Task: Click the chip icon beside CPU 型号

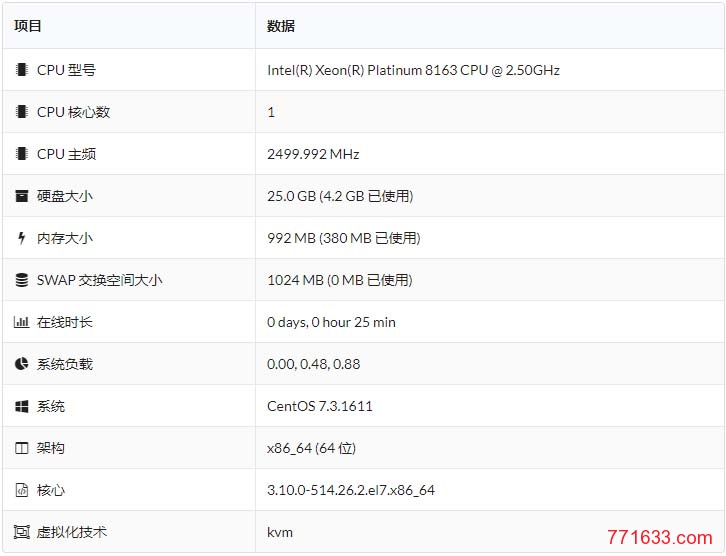Action: point(21,70)
